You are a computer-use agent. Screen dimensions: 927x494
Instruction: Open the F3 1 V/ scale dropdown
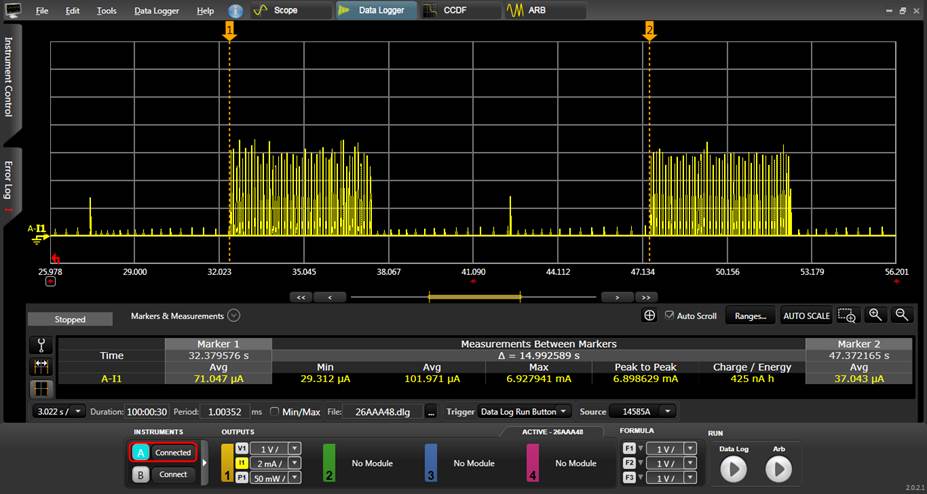(x=690, y=478)
